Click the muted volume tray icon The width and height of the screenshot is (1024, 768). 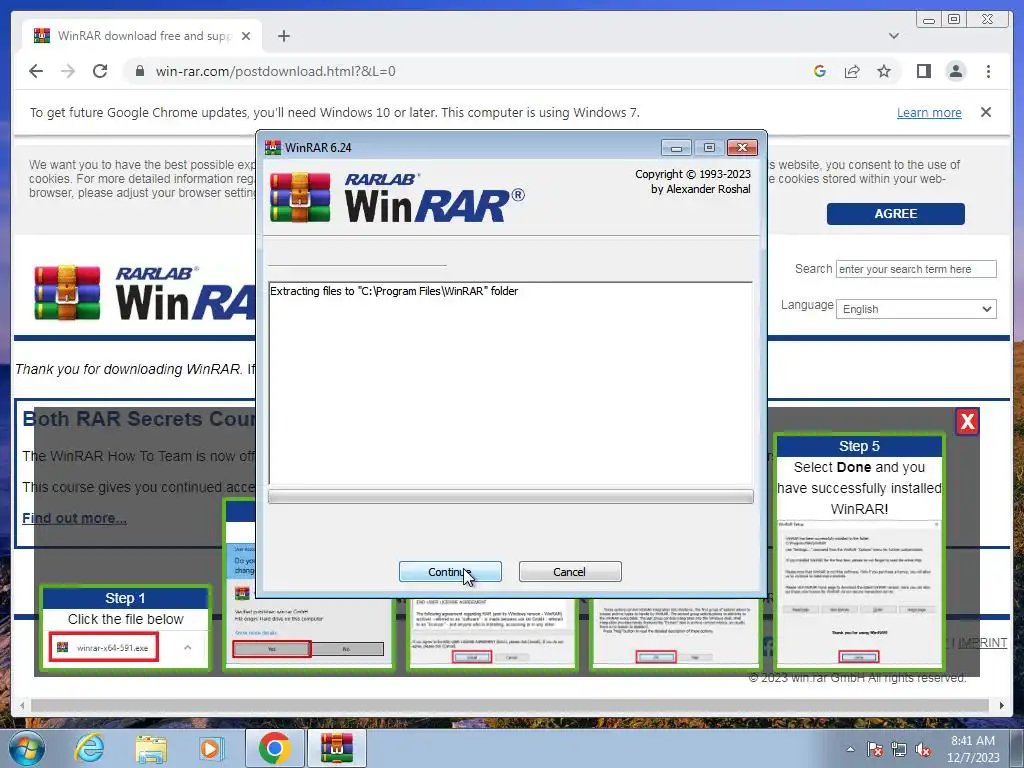click(923, 749)
